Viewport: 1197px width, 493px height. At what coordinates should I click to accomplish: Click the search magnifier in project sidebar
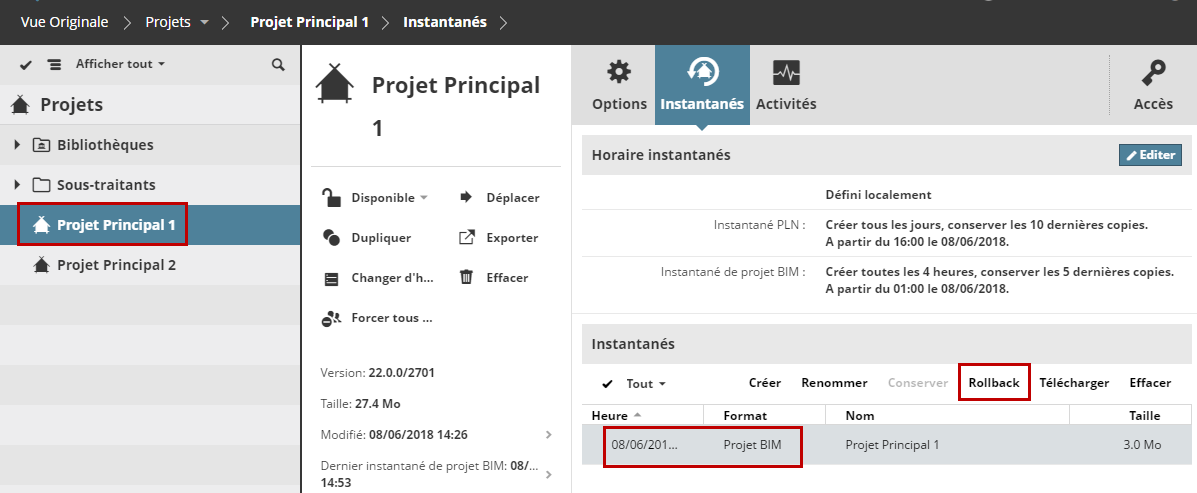278,64
